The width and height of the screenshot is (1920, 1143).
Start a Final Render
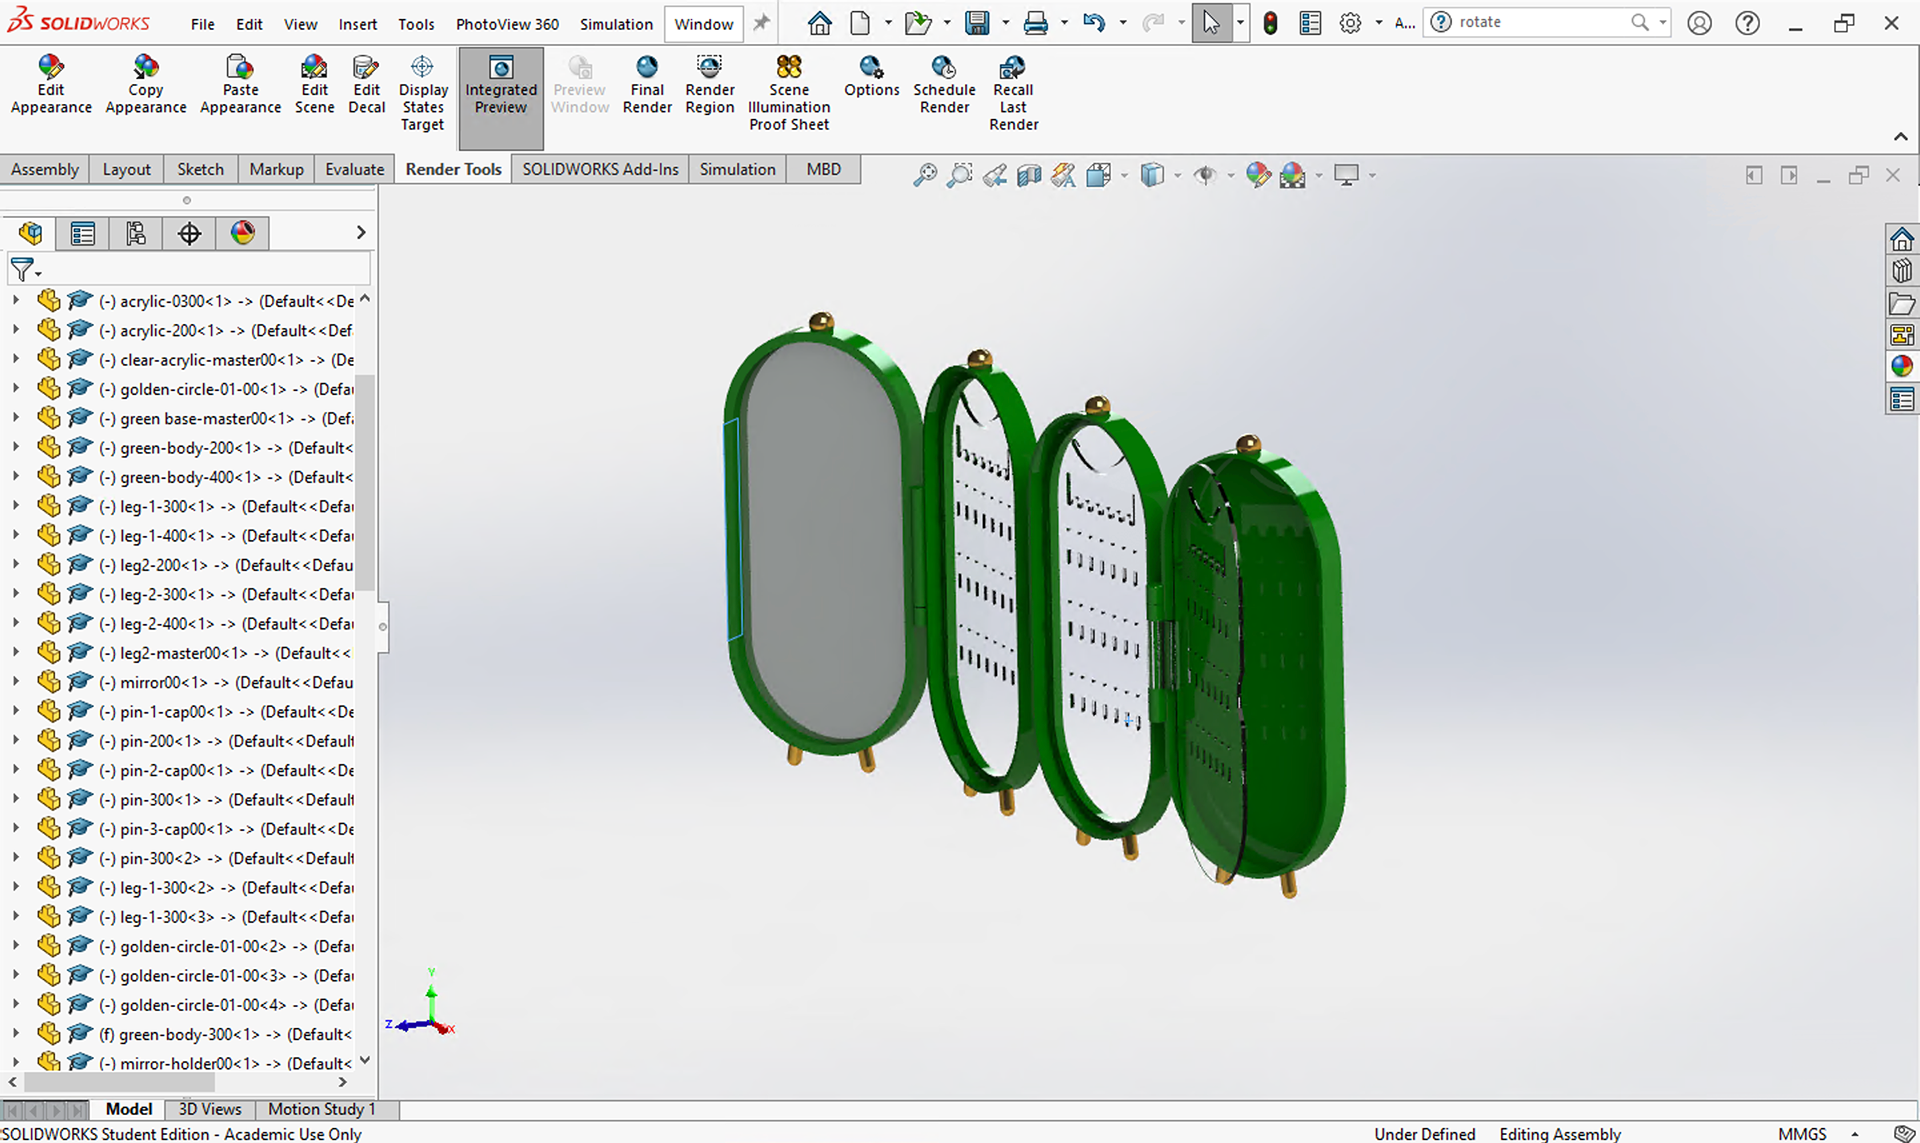[x=647, y=86]
